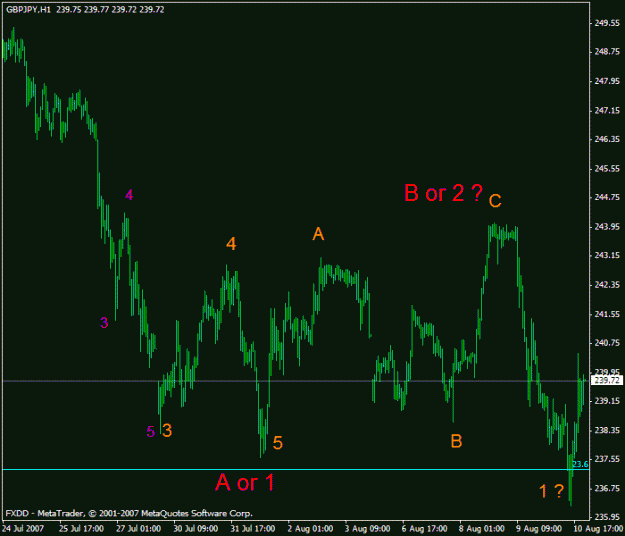
Task: Click the "30 Jul 09:00" time label
Action: (196, 529)
